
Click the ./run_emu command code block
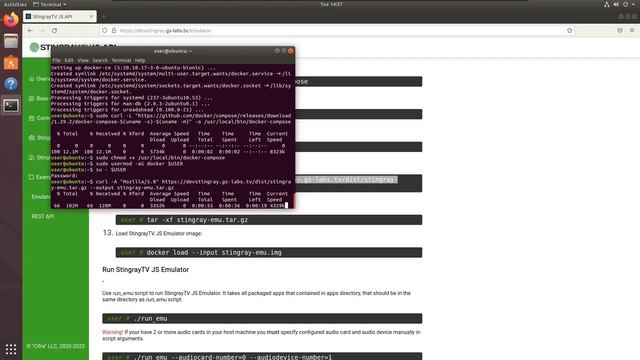[262, 318]
